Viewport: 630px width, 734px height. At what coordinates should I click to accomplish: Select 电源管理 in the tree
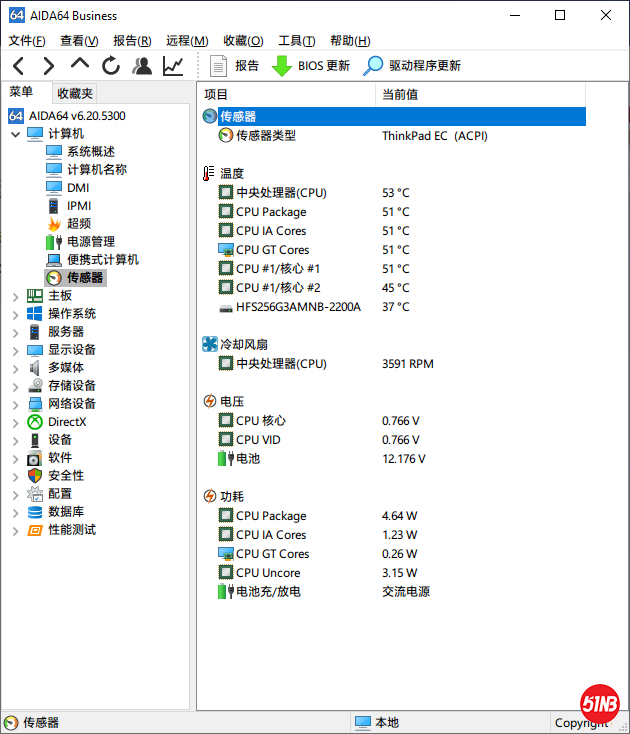click(90, 242)
